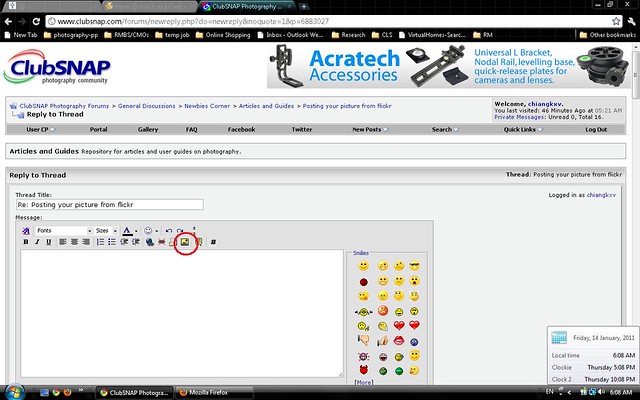Go to Newbies Corner breadcrumb link

tap(207, 106)
